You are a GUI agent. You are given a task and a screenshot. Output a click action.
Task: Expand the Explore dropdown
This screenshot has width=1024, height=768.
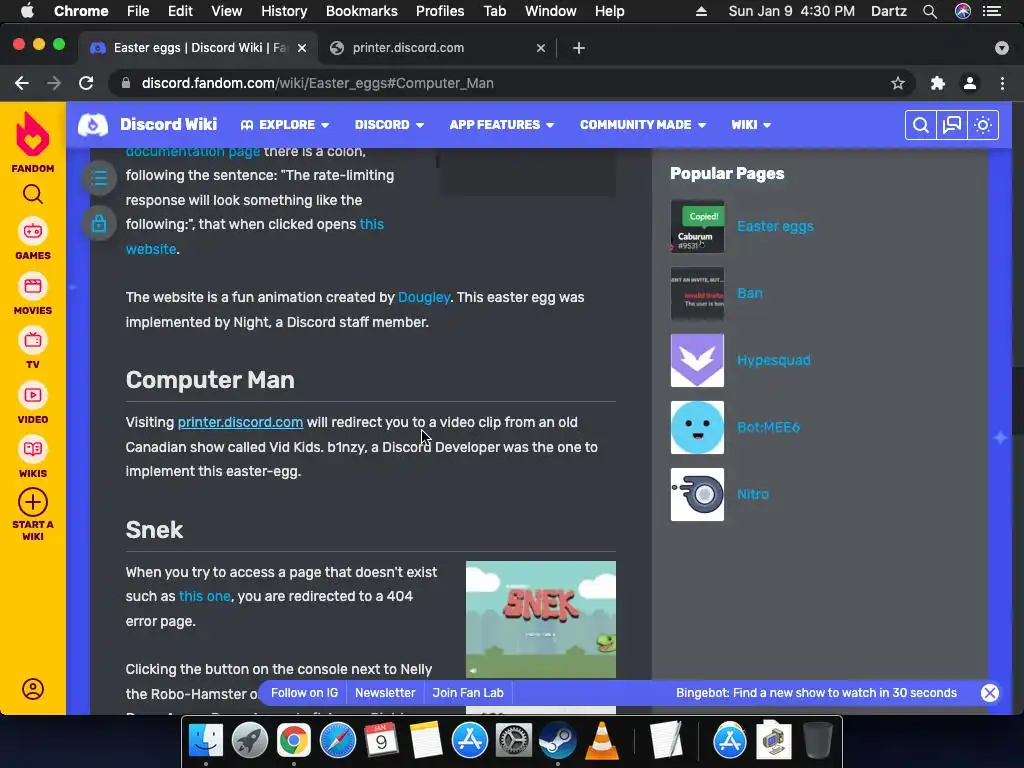point(285,125)
